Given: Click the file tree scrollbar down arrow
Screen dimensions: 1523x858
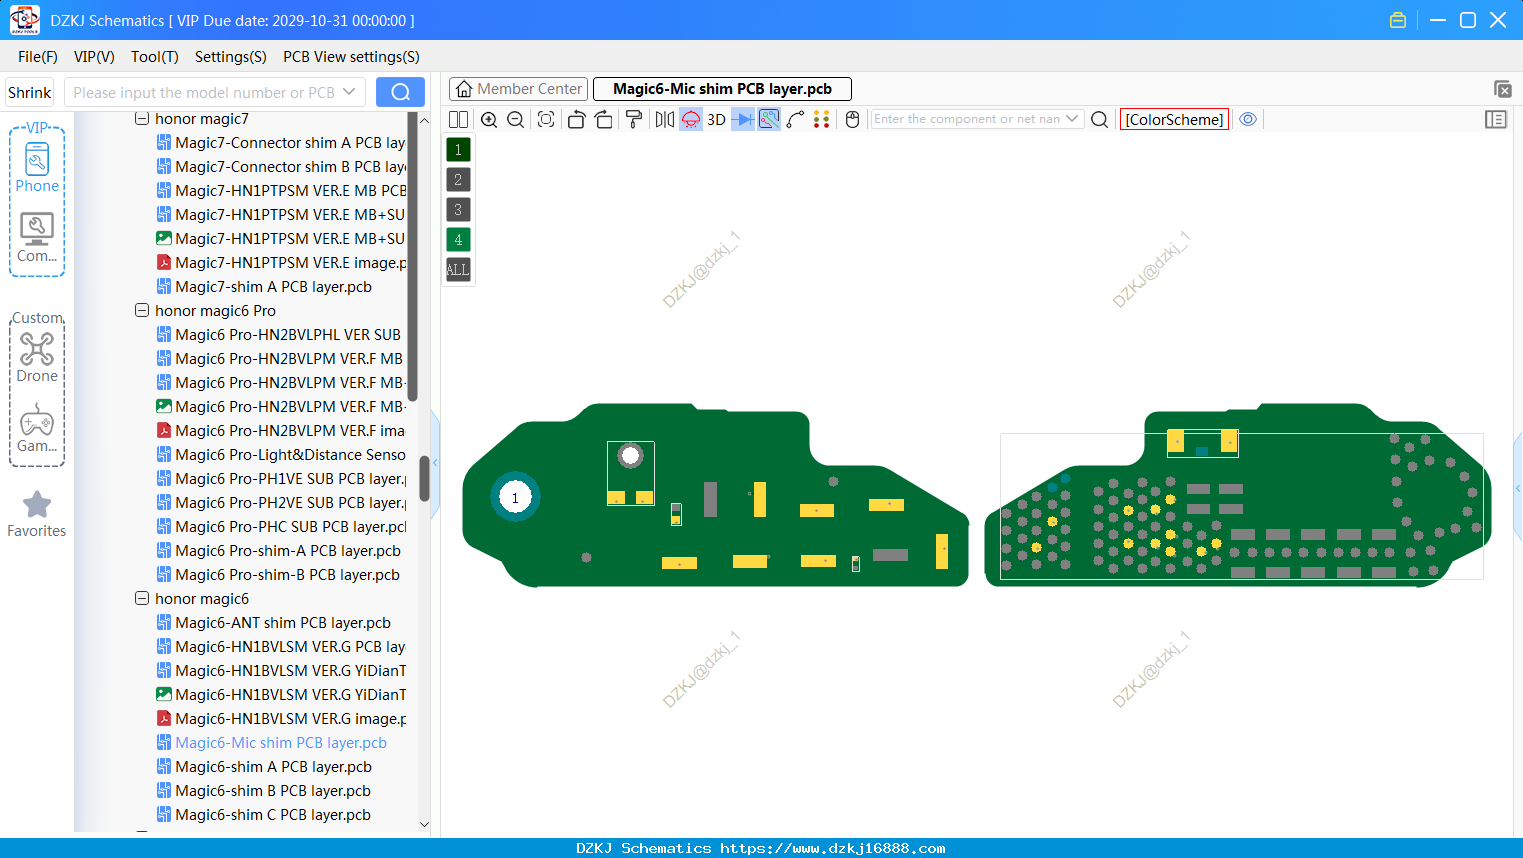Looking at the screenshot, I should tap(424, 825).
